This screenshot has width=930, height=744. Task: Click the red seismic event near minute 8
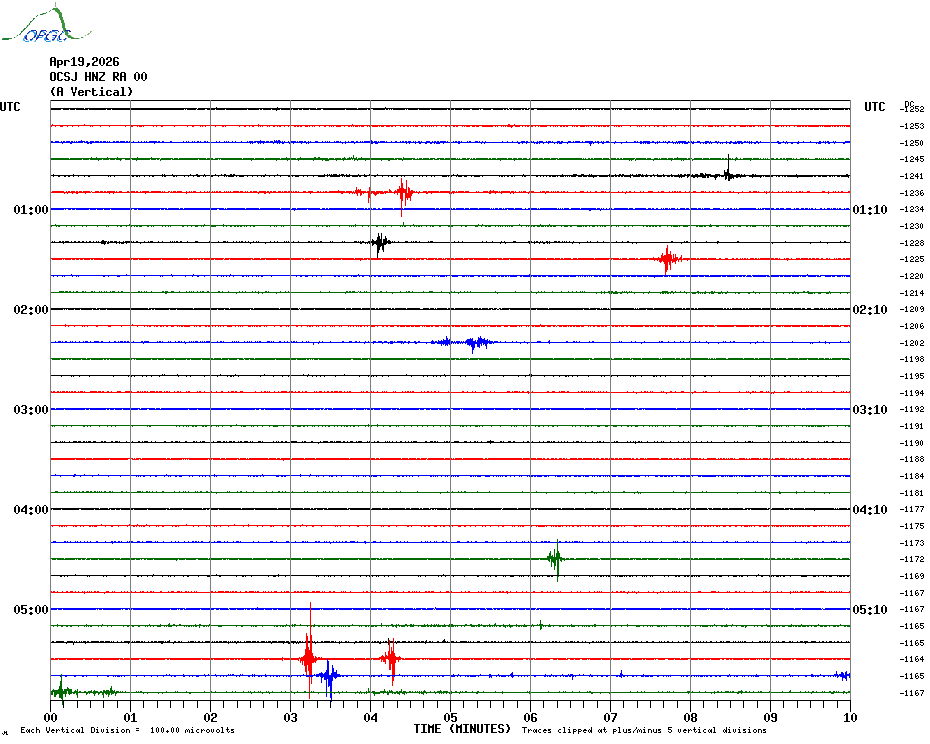[667, 259]
